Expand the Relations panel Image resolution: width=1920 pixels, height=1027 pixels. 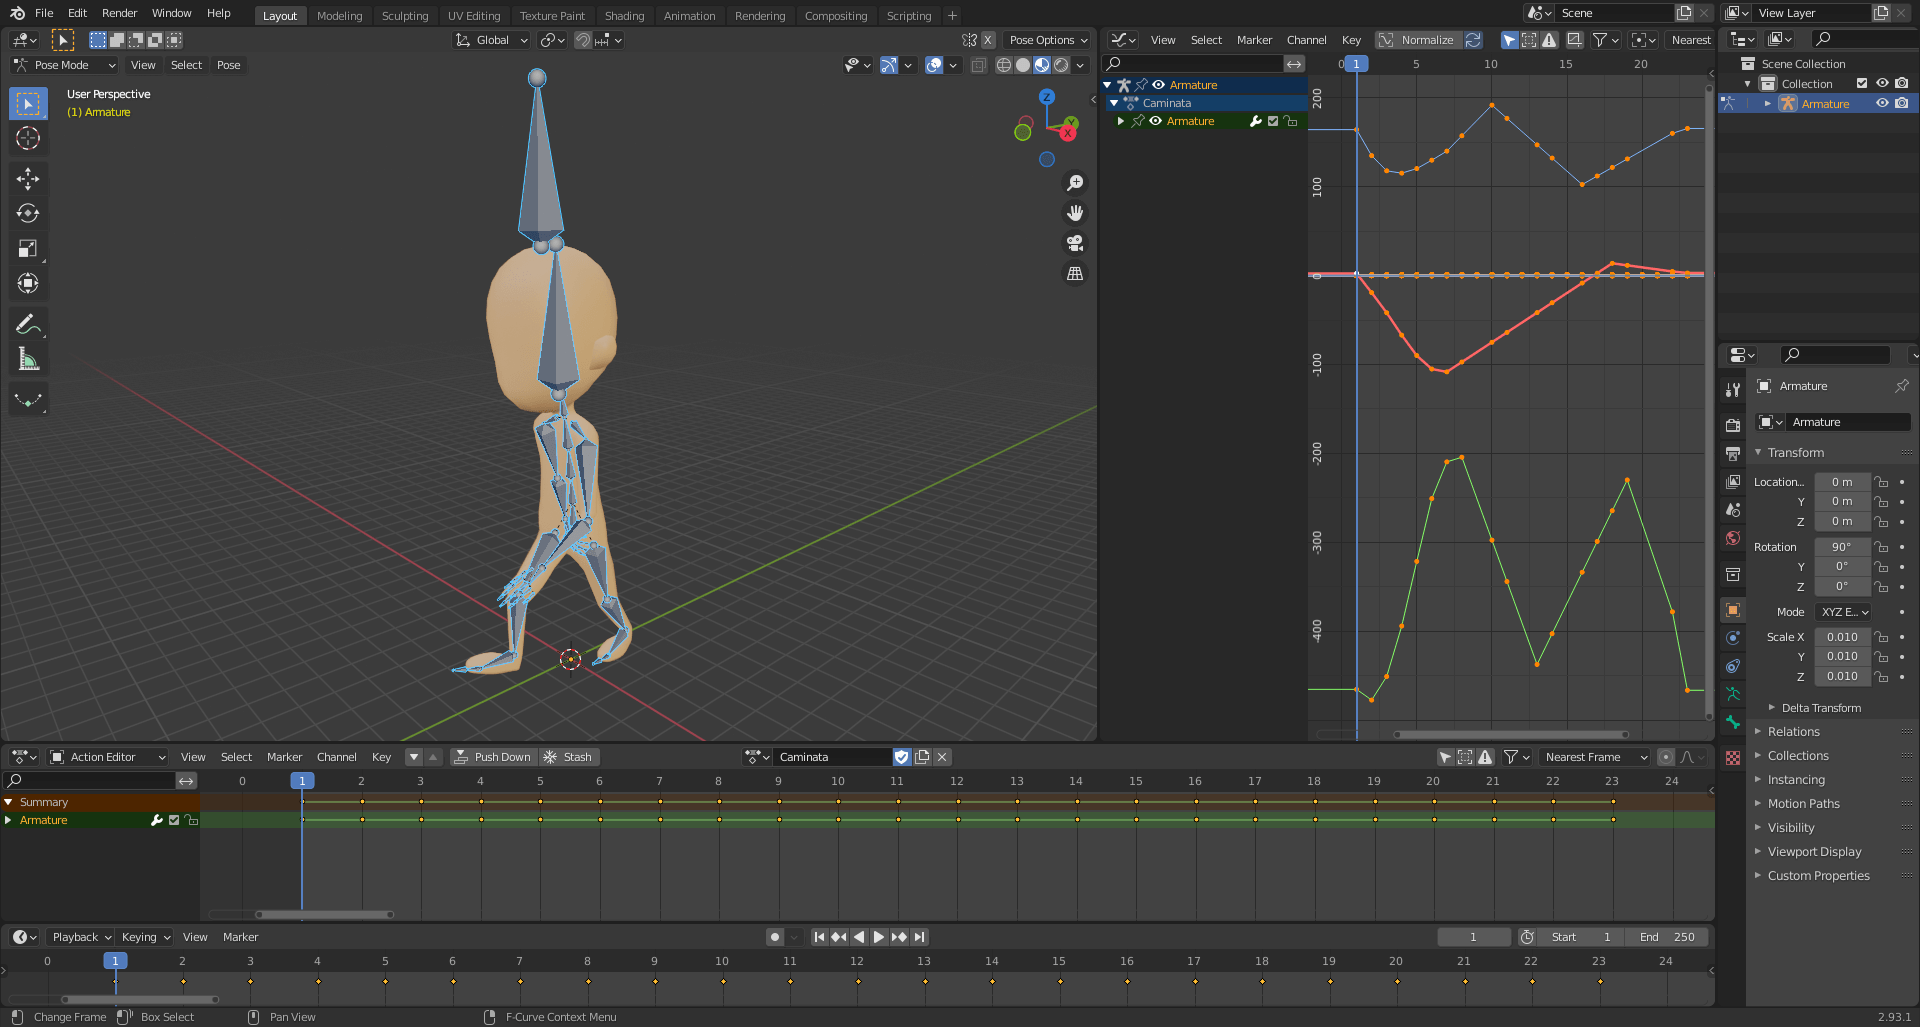coord(1793,732)
